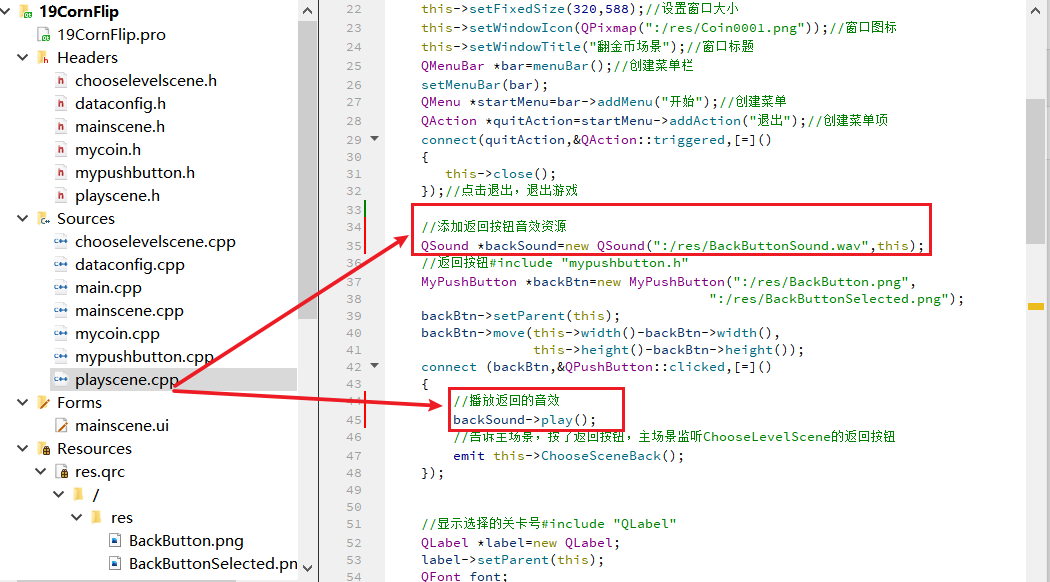Open main.cpp from Sources
The height and width of the screenshot is (582, 1050).
[108, 287]
